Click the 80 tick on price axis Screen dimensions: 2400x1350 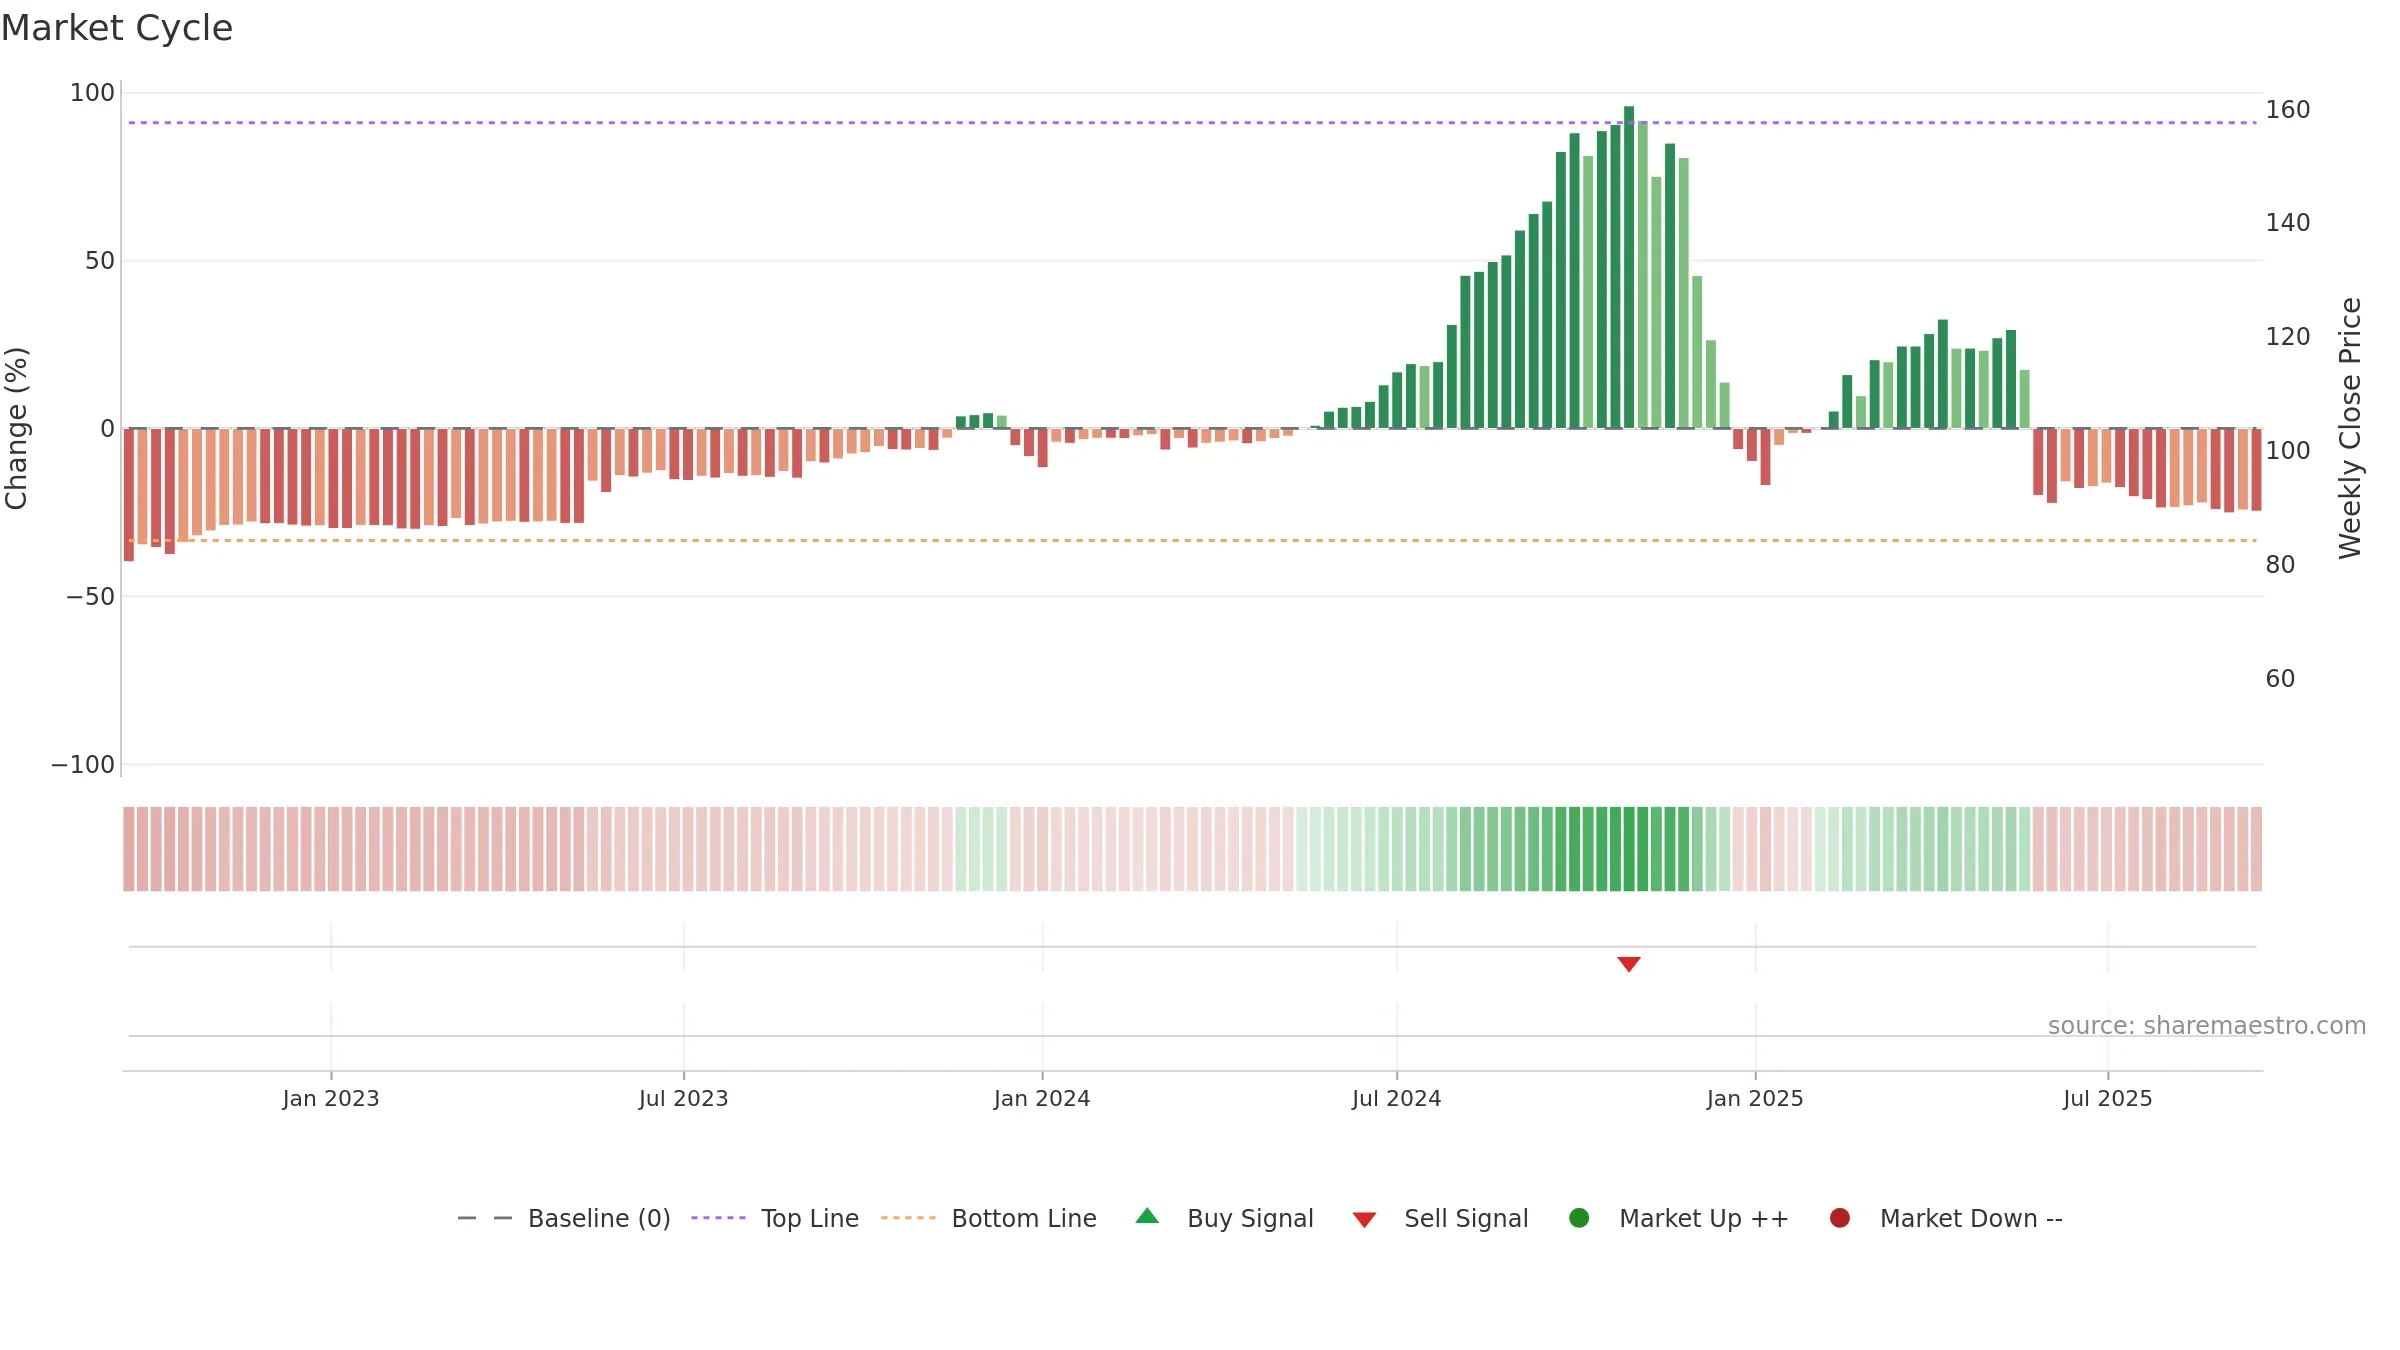click(2280, 565)
